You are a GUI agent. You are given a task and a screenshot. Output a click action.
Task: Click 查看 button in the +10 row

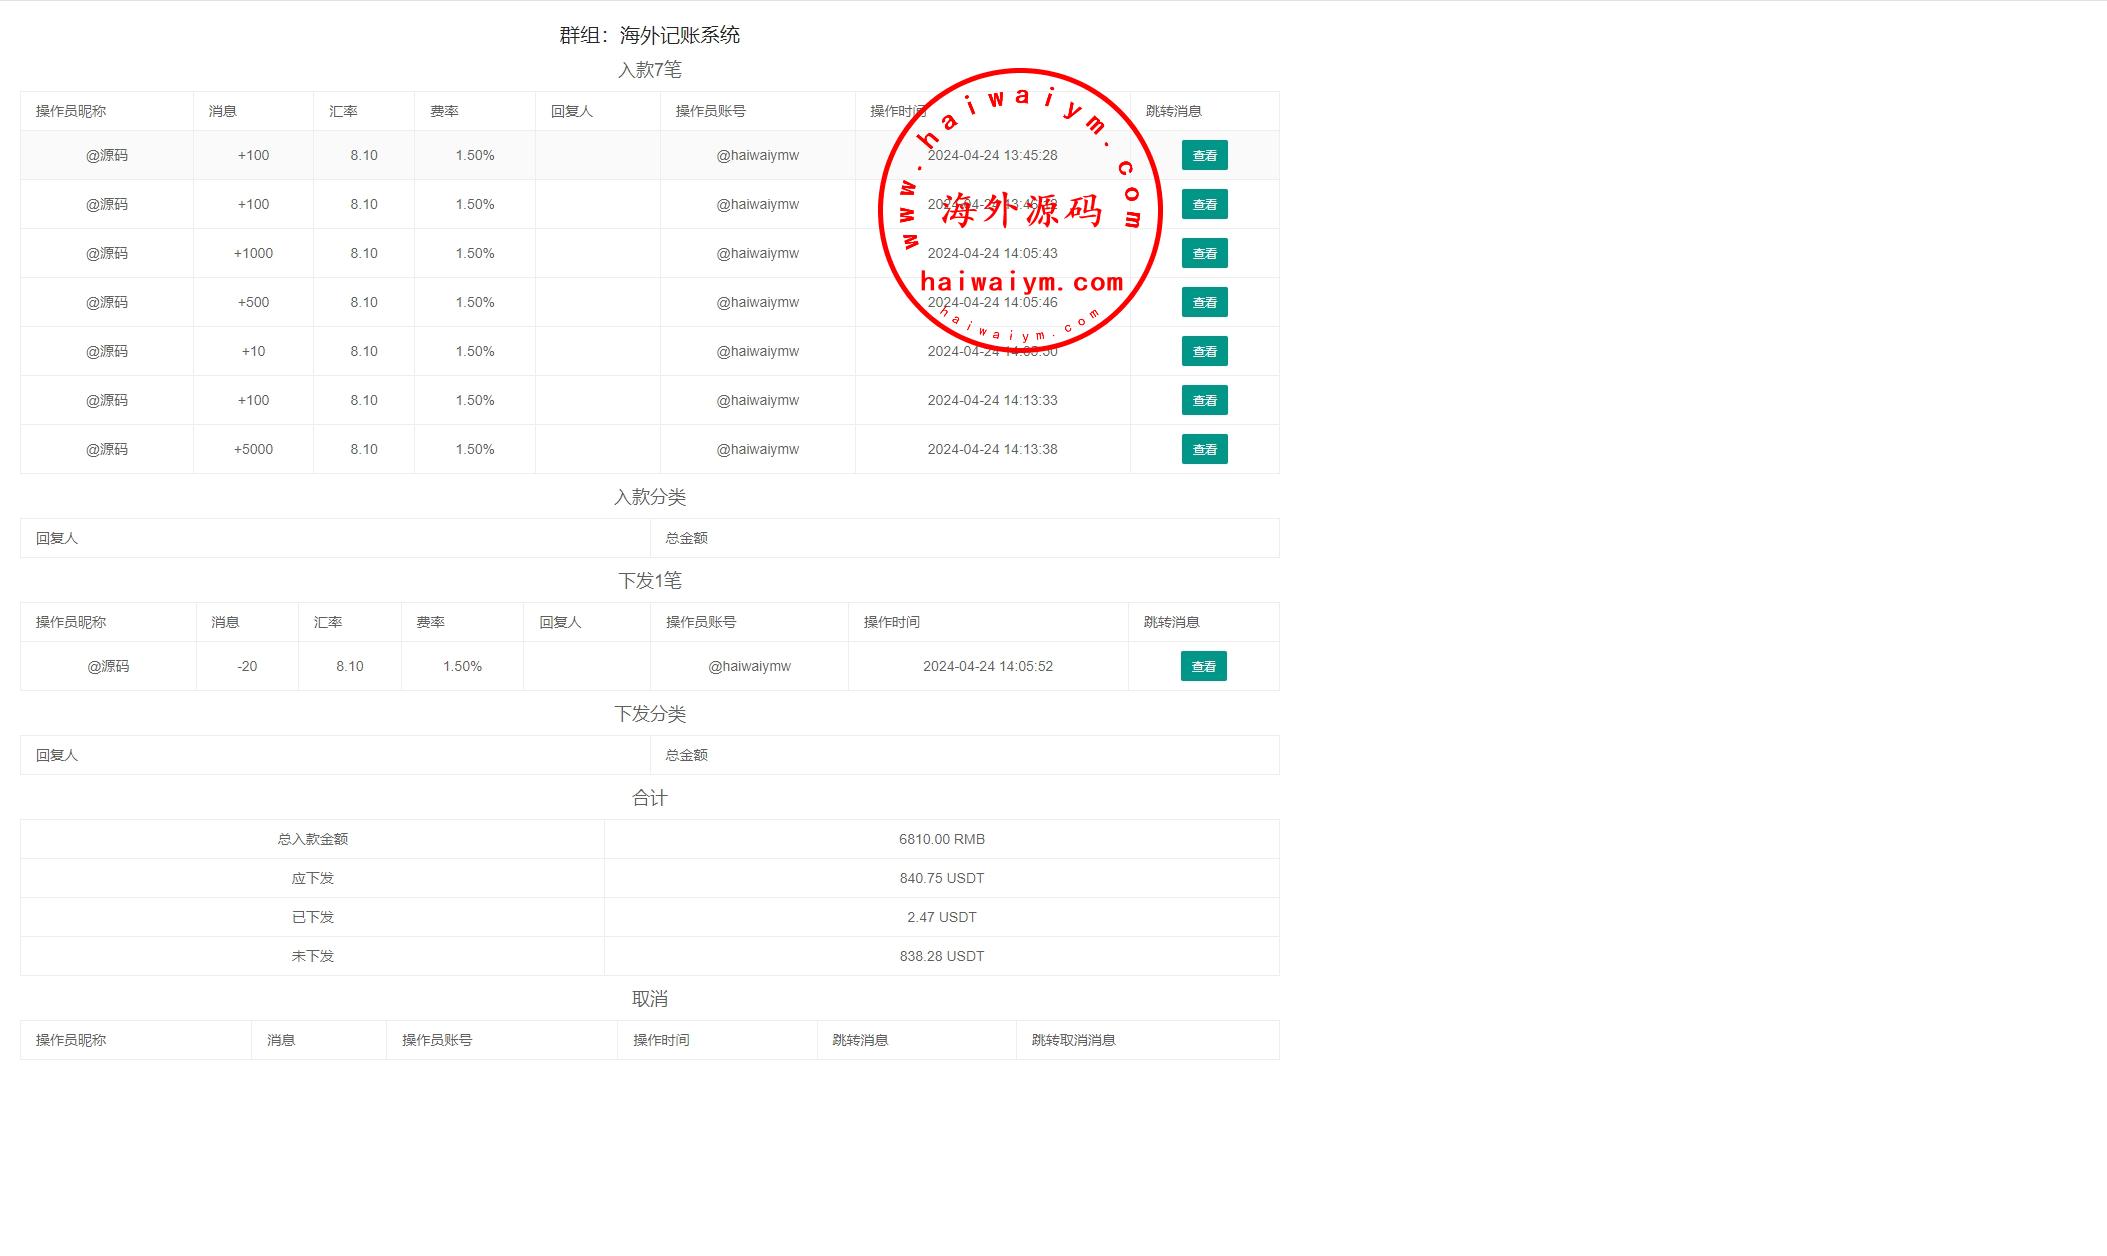point(1204,351)
